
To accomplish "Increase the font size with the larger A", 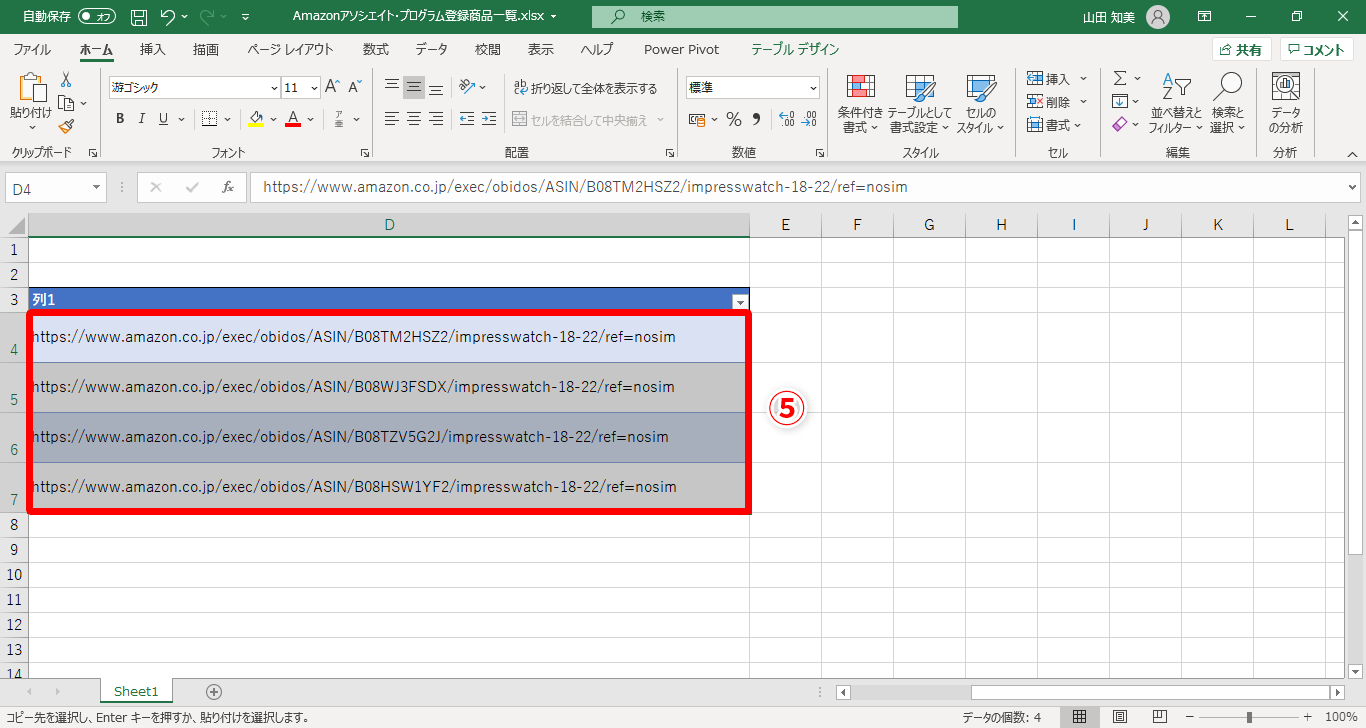I will [x=333, y=87].
